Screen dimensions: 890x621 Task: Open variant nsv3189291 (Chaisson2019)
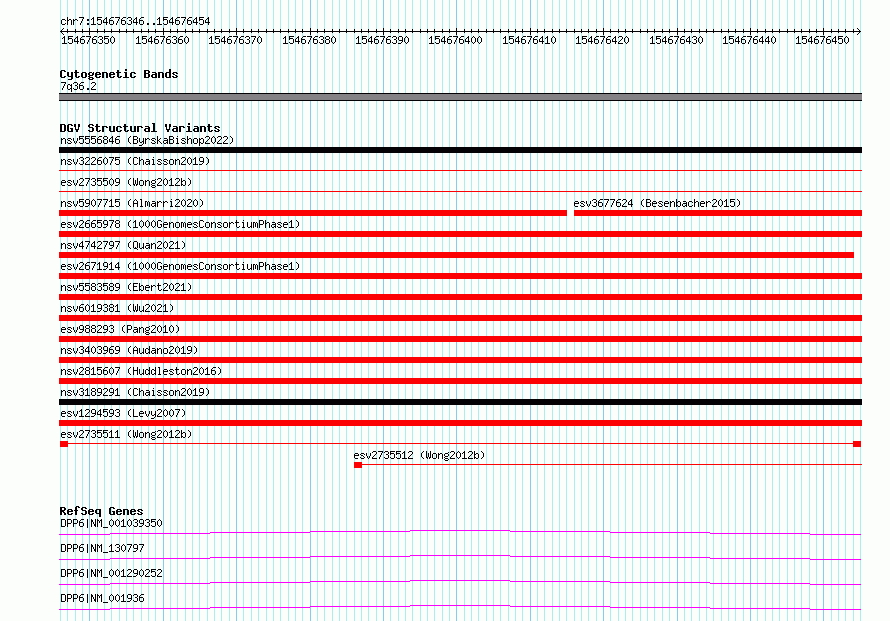point(135,392)
